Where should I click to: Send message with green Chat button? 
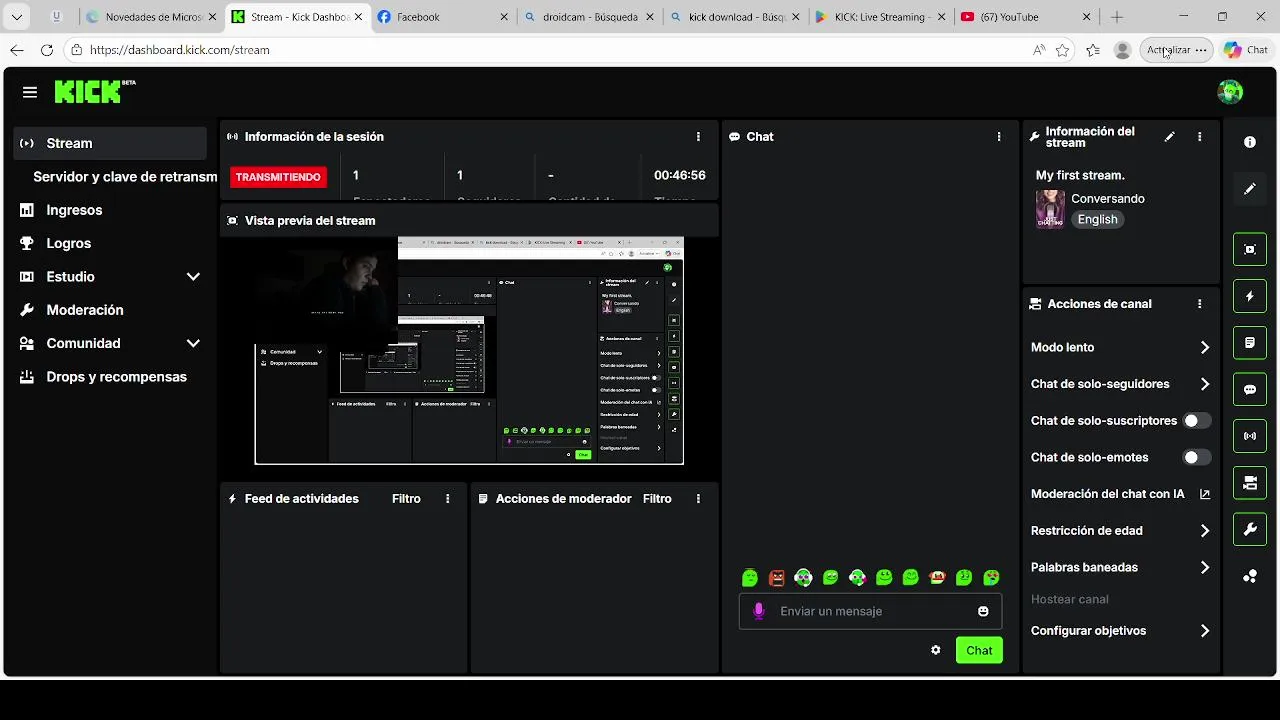(x=979, y=650)
